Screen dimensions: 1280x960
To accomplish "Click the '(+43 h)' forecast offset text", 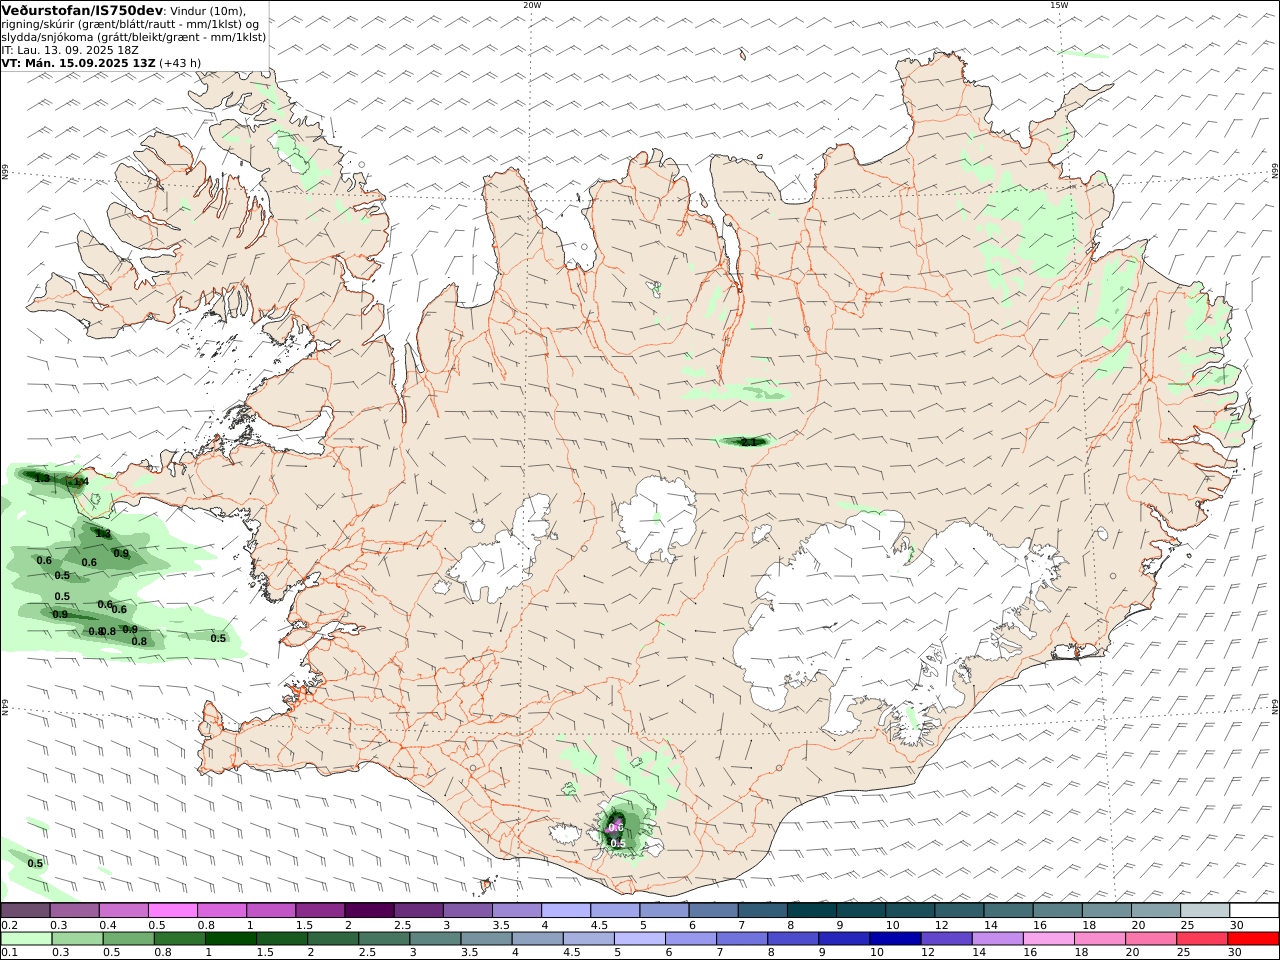I will [x=180, y=63].
